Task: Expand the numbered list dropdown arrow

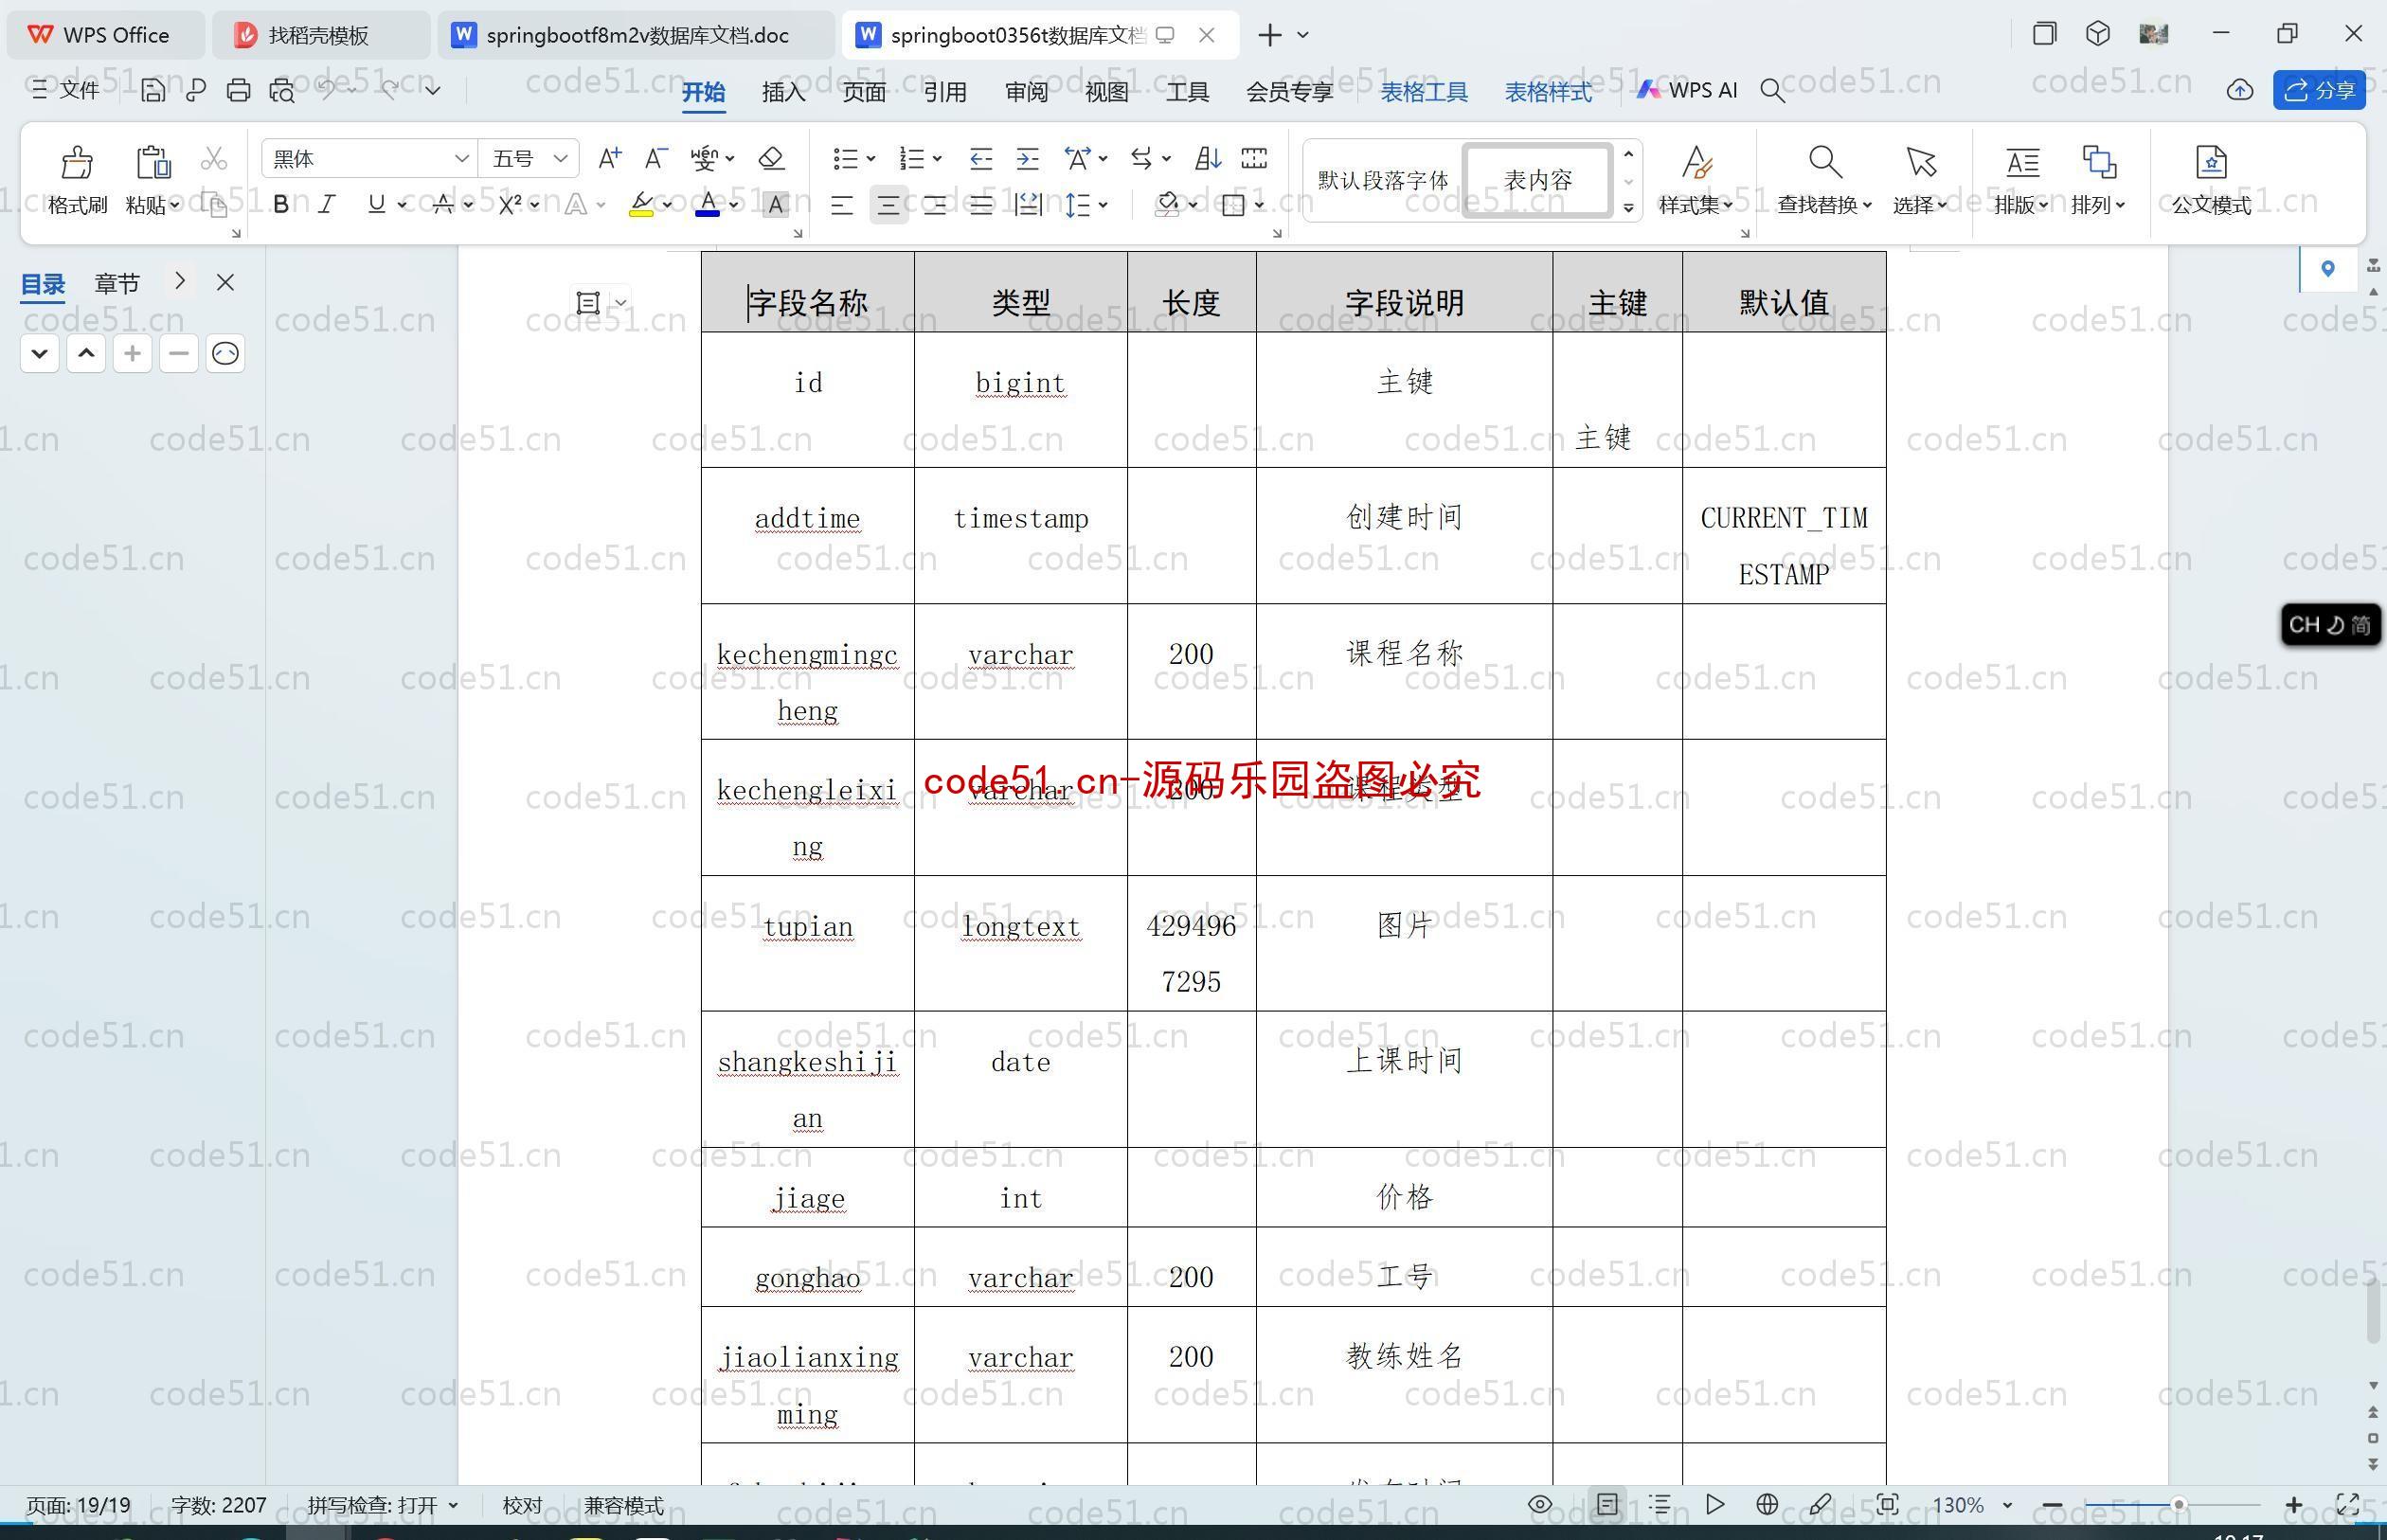Action: click(x=937, y=158)
